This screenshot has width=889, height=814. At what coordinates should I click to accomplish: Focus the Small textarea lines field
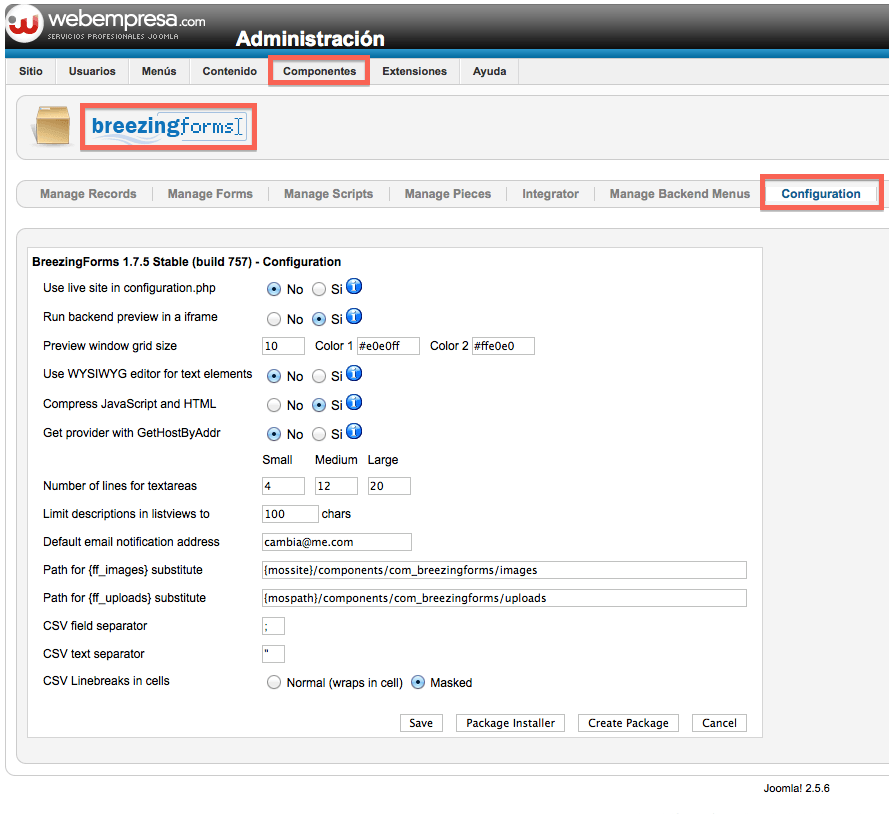(x=283, y=486)
